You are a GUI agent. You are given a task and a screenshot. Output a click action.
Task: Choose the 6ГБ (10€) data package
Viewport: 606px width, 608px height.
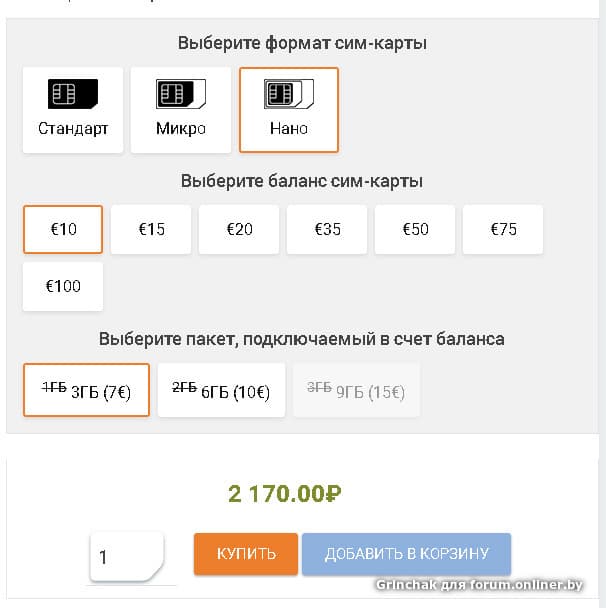pyautogui.click(x=221, y=390)
